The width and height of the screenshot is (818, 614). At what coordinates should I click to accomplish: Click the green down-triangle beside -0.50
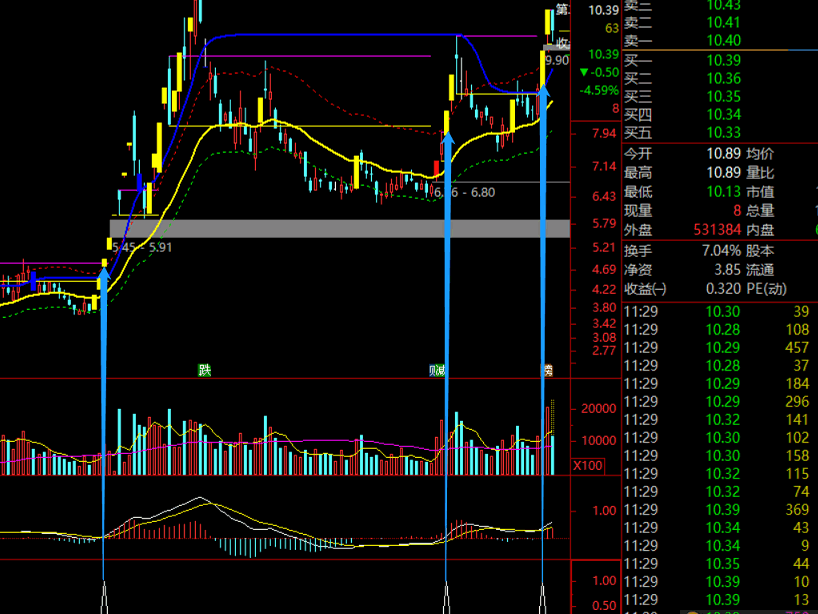pyautogui.click(x=584, y=72)
